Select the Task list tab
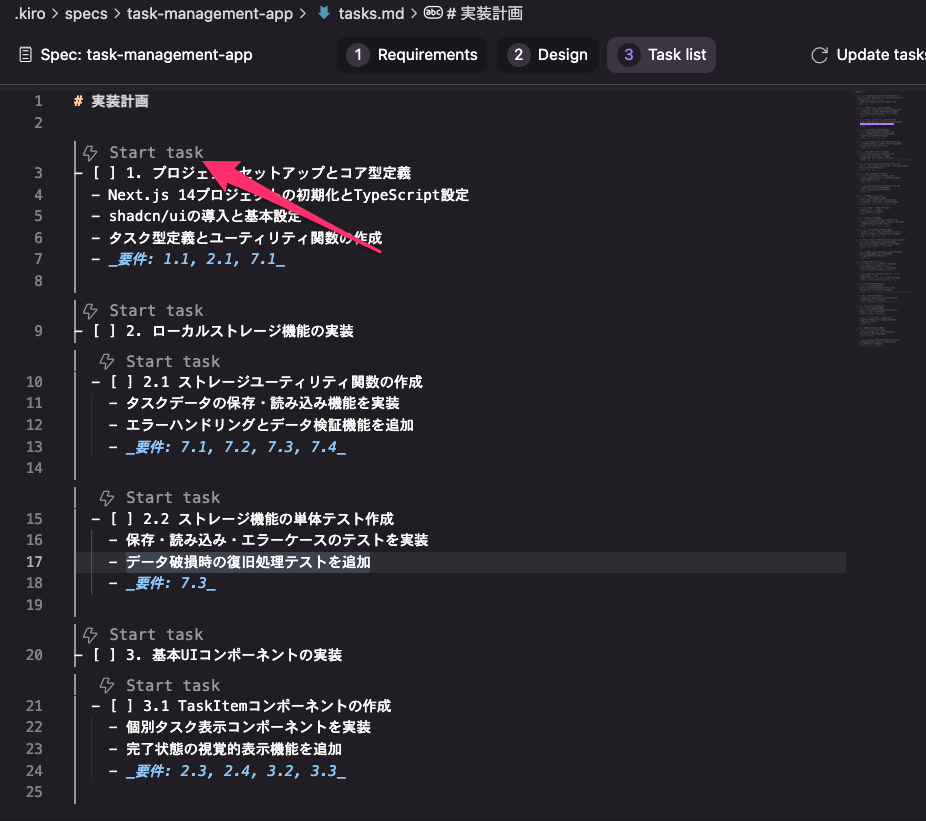 (661, 55)
